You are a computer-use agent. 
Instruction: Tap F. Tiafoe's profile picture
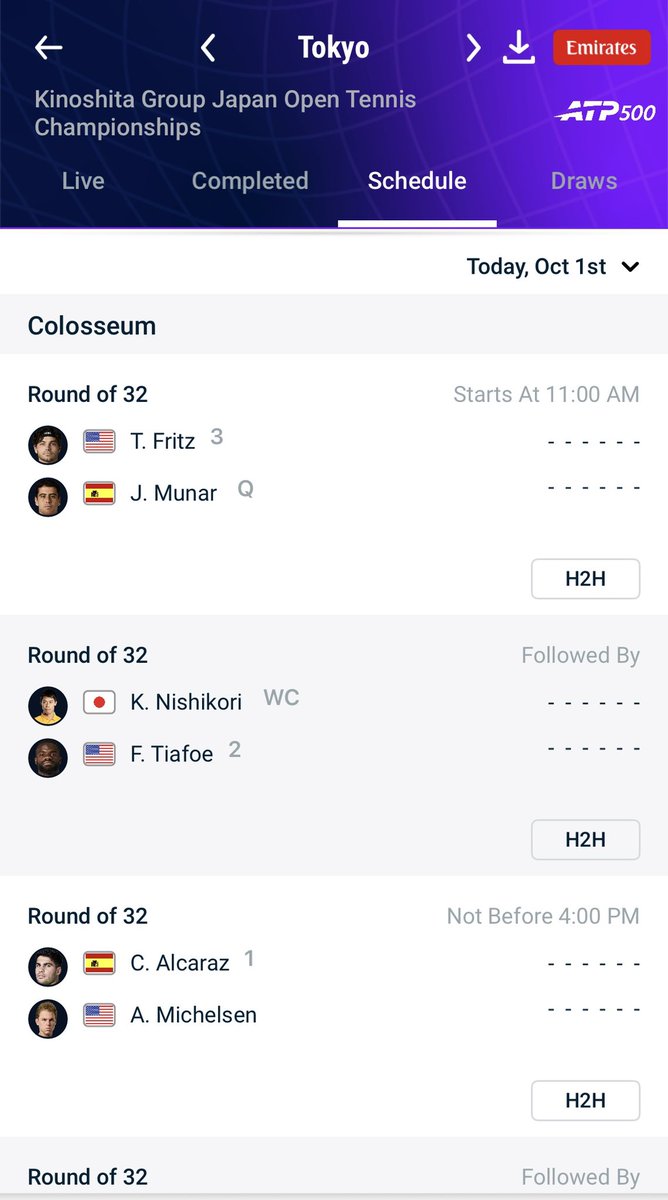48,758
